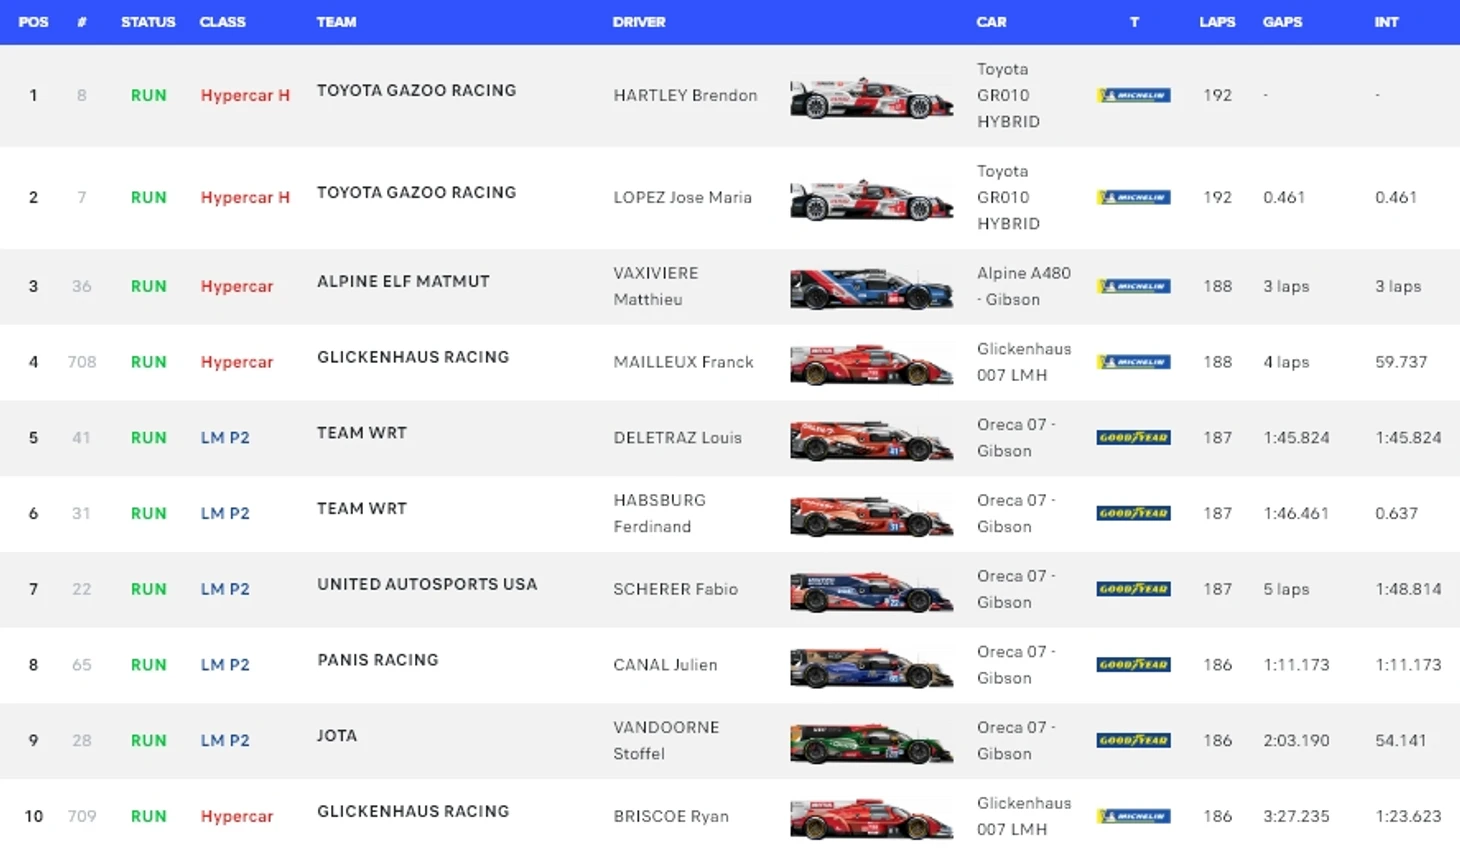Select driver BRISCOE Ryan
1460x849 pixels.
click(671, 816)
